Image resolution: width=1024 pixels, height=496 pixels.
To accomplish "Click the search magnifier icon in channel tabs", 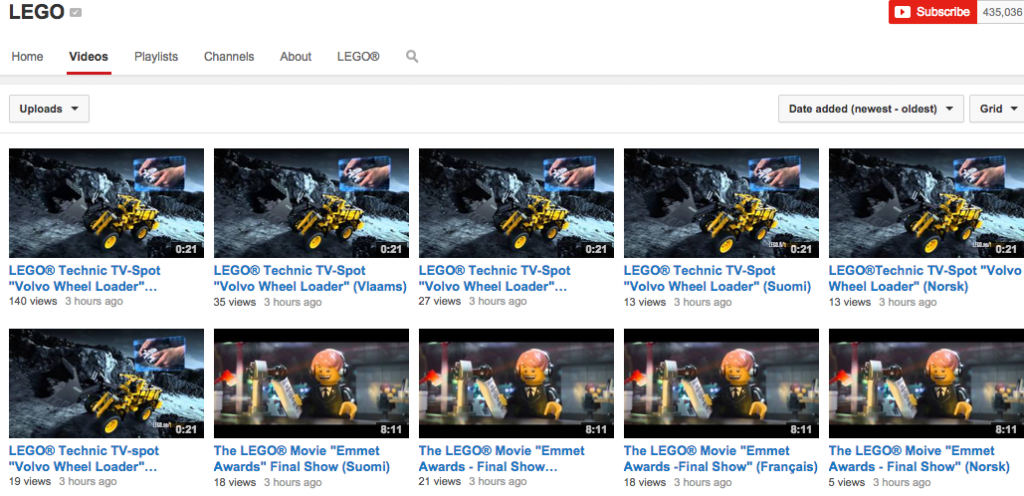I will 412,57.
